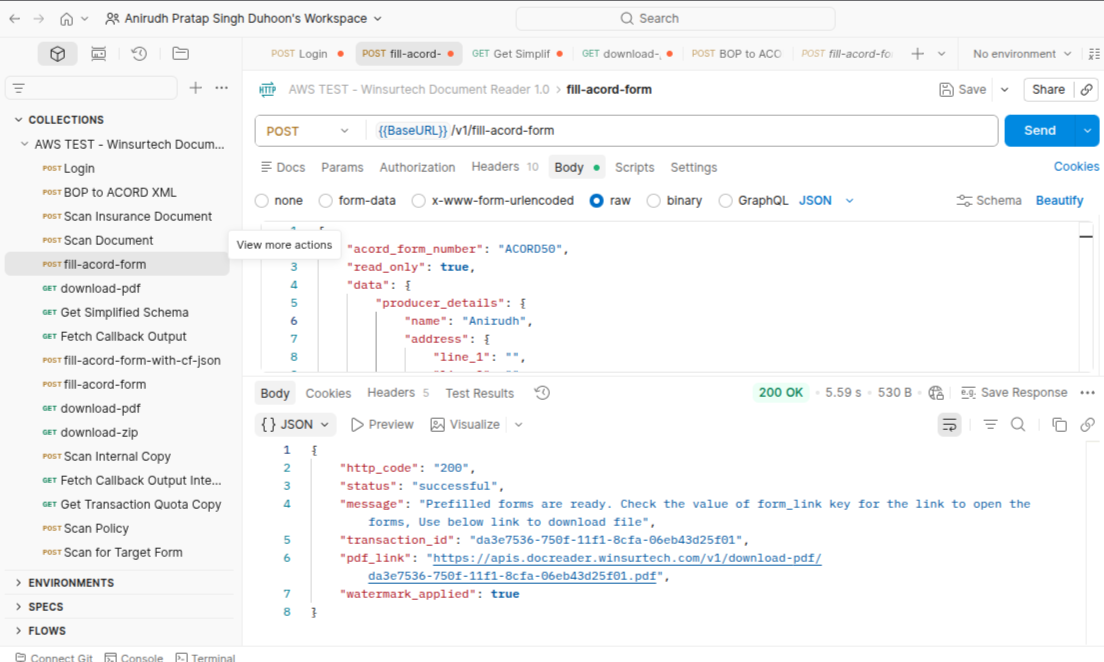Open the Headers 10 request tab
The height and width of the screenshot is (662, 1104).
pos(505,167)
